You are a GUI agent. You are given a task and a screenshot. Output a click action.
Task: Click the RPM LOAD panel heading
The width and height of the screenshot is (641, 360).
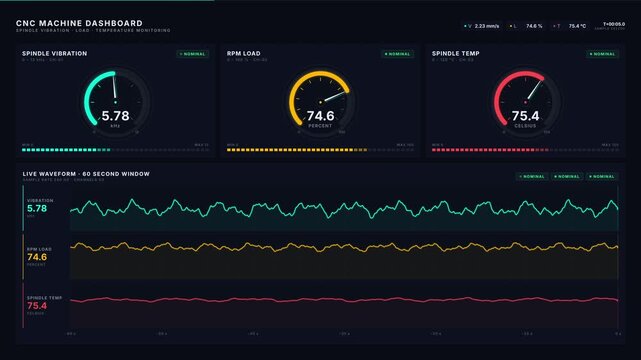[x=244, y=54]
